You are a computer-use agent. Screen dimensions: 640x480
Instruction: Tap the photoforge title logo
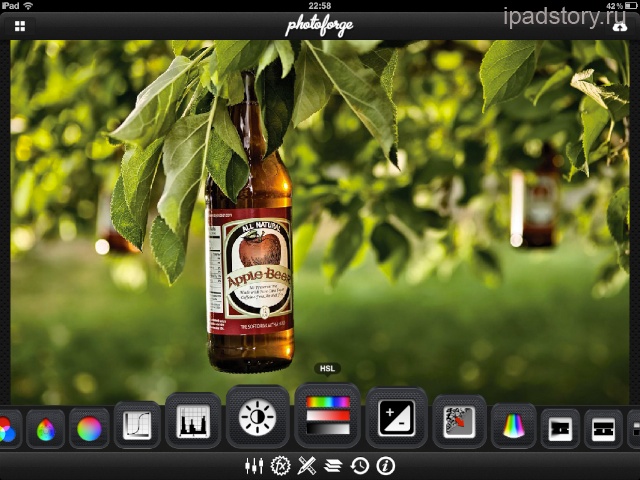click(319, 27)
